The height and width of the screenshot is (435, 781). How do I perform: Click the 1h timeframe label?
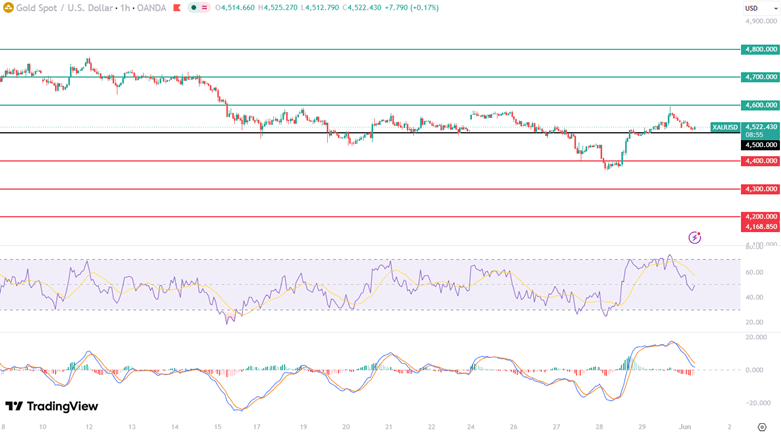125,8
